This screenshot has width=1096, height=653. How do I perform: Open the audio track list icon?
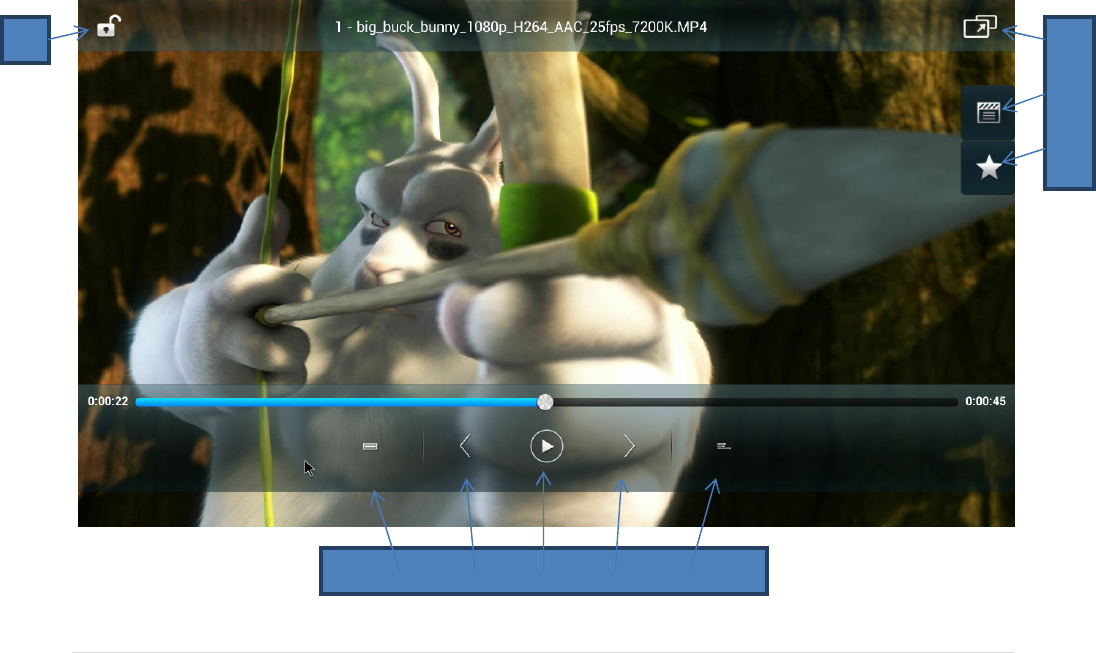coord(723,446)
